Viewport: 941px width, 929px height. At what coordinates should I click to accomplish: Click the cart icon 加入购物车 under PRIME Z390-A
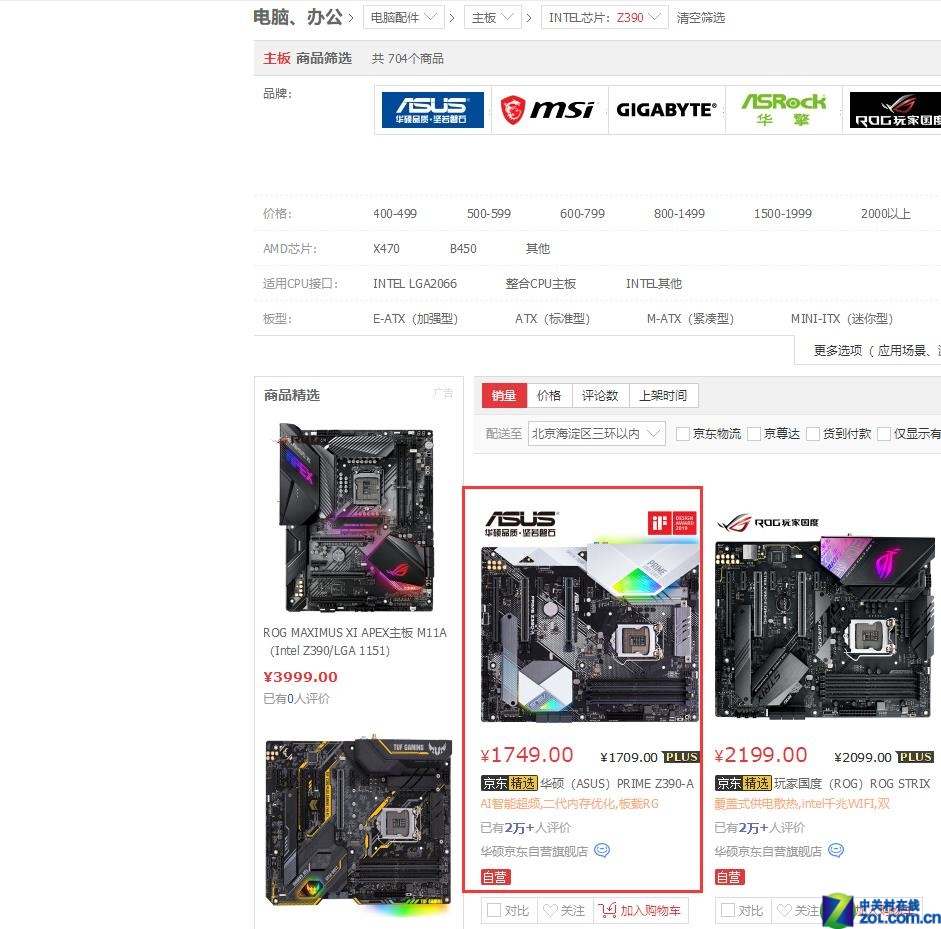click(607, 910)
